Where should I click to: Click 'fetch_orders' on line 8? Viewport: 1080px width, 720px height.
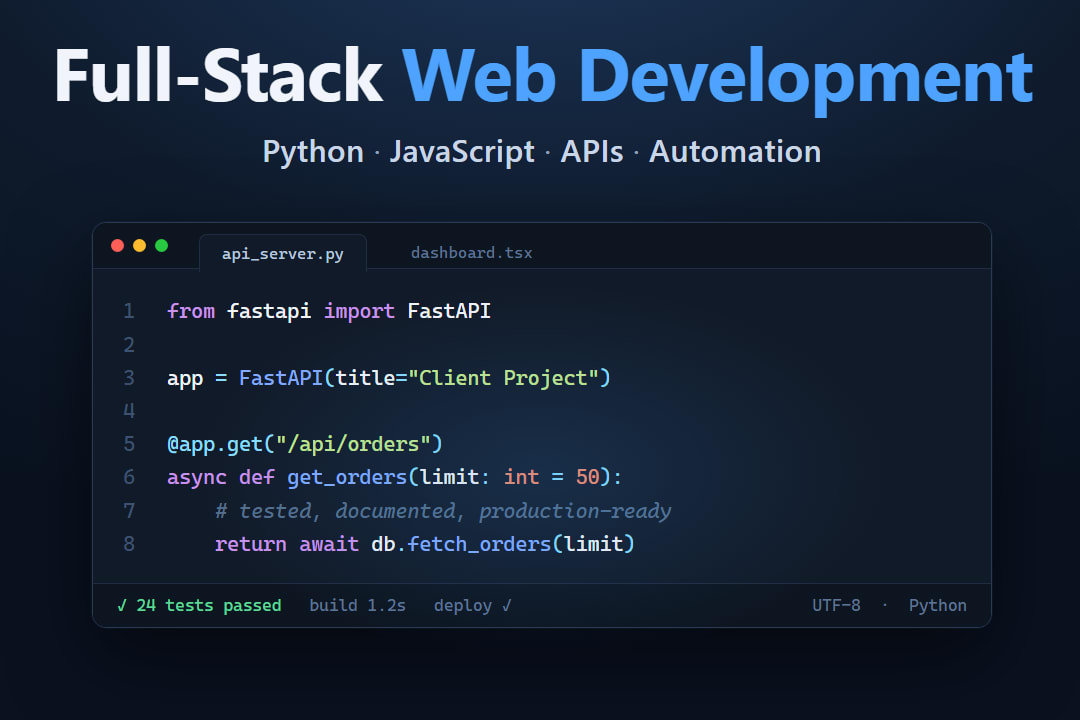point(479,544)
